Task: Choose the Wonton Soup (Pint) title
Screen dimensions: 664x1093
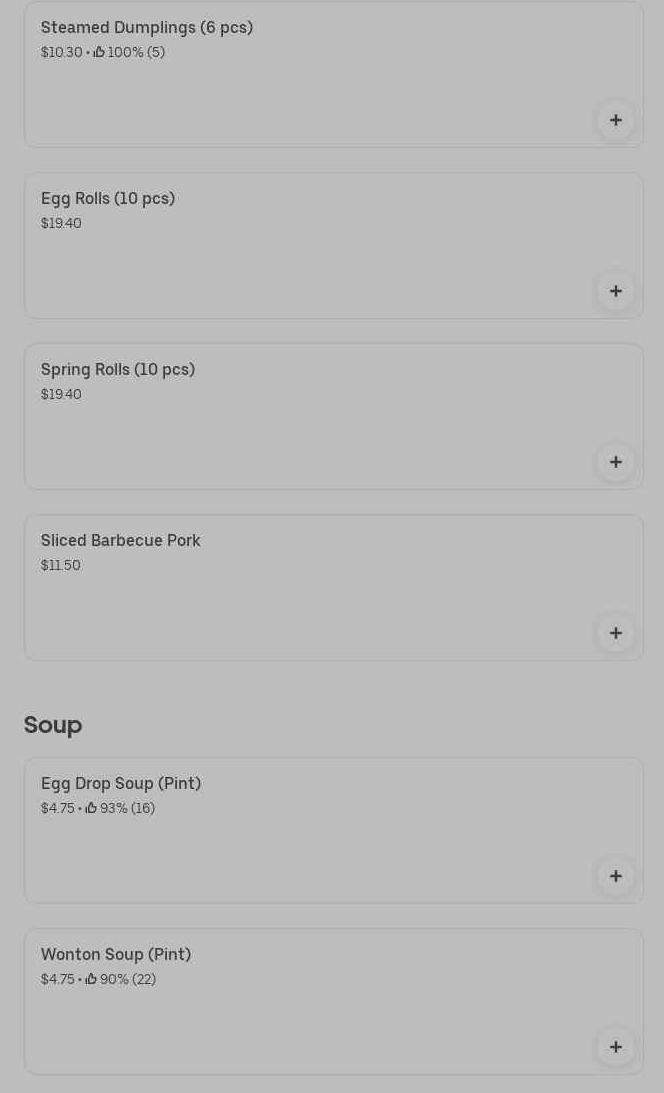Action: (116, 955)
